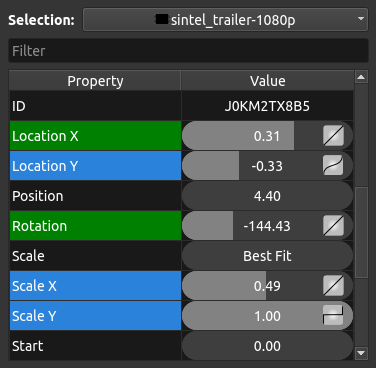The height and width of the screenshot is (368, 376).
Task: Open the Selection dropdown for sintel_trailer-1080p
Action: click(225, 20)
